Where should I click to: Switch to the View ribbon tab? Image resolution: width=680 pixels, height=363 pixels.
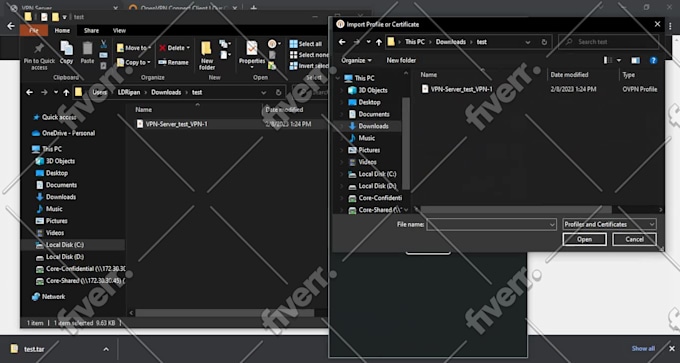coord(119,30)
